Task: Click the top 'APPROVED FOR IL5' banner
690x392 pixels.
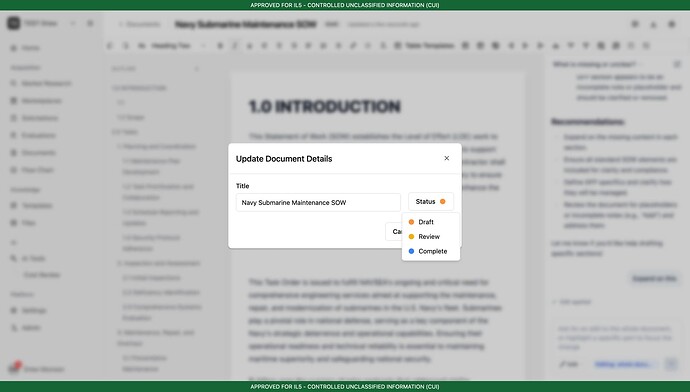Action: click(345, 5)
